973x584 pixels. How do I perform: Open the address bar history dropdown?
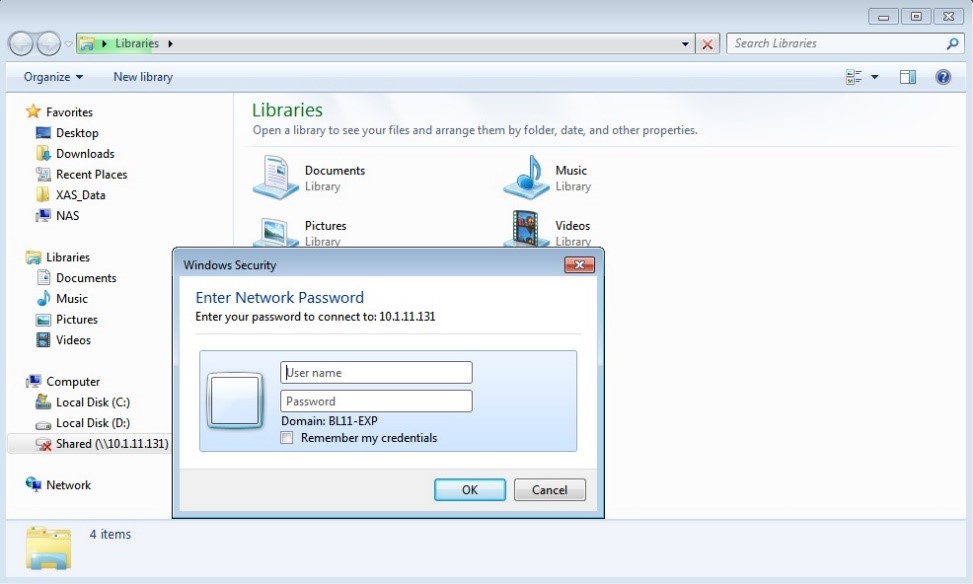[685, 44]
